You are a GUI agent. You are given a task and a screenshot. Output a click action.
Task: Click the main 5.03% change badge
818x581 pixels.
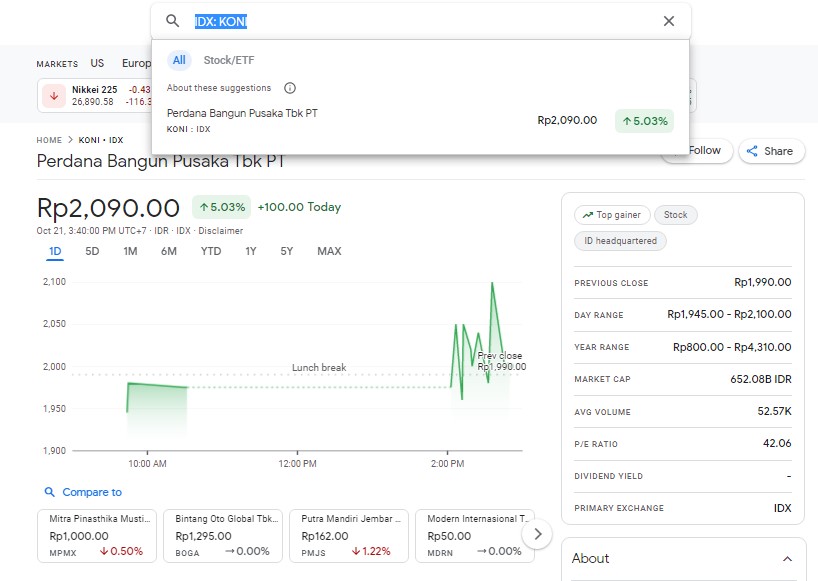click(222, 207)
